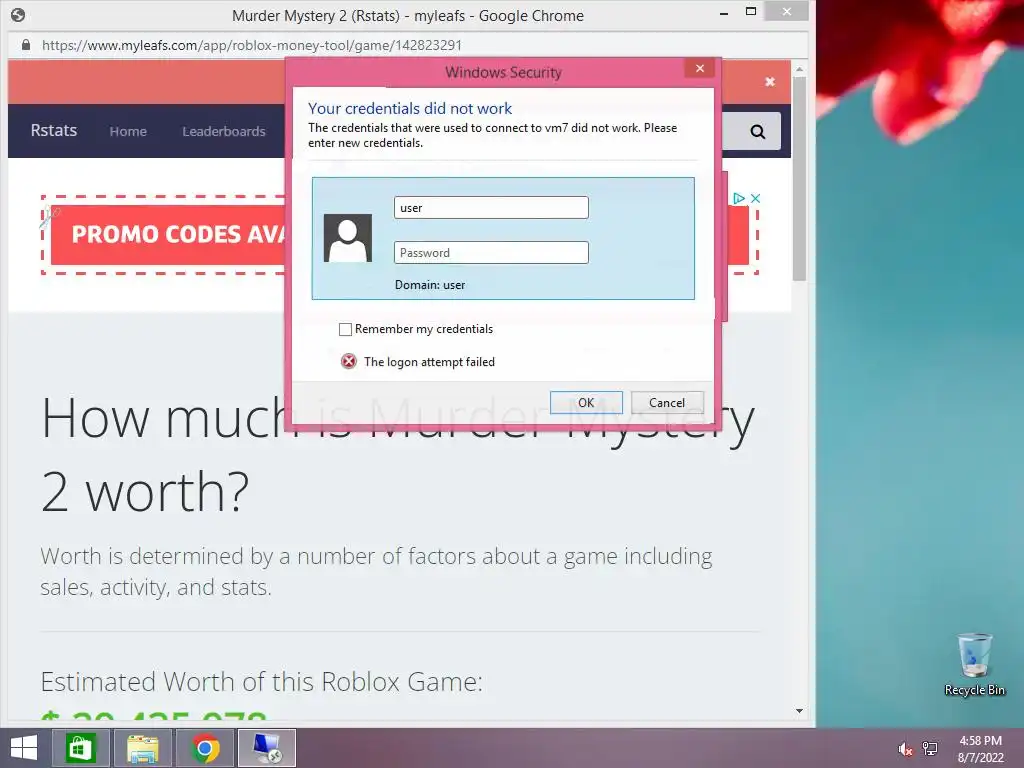
Task: Open the Windows Start button
Action: point(24,748)
